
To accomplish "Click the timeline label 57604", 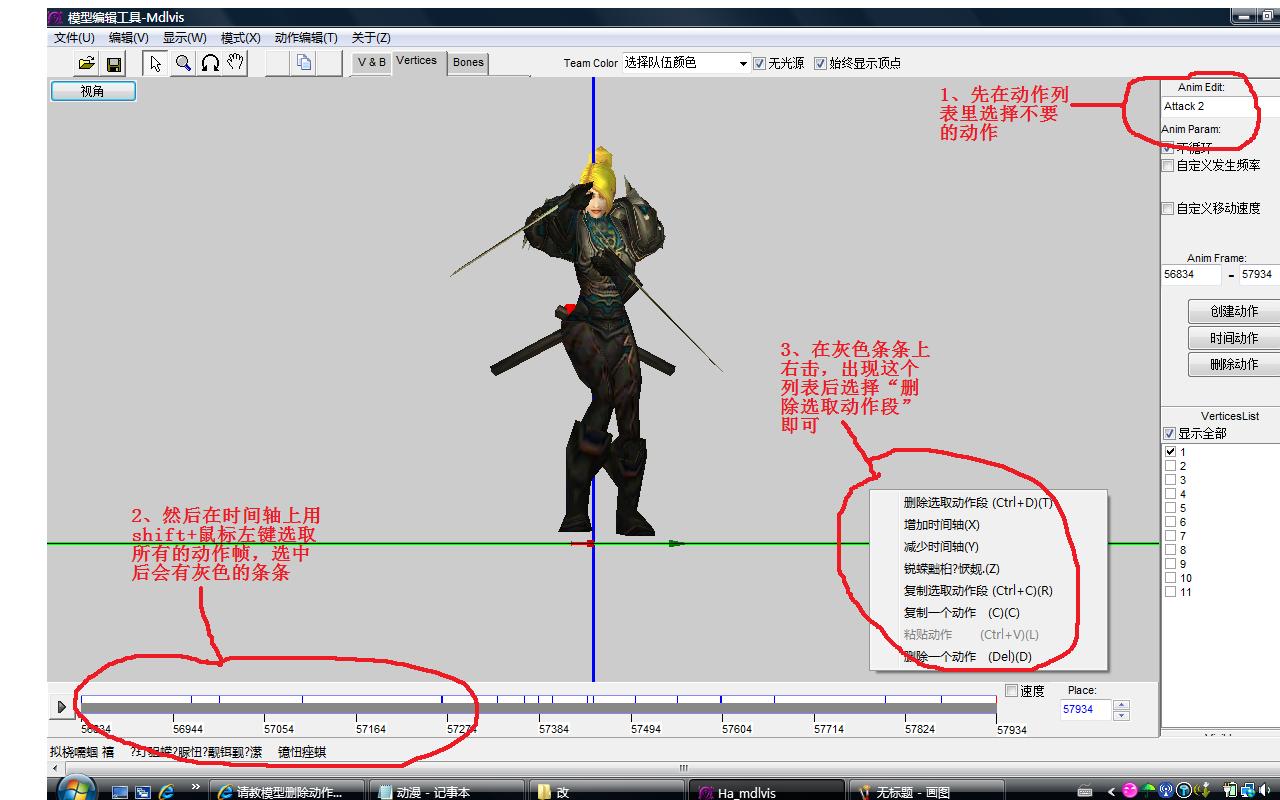I will (x=737, y=730).
